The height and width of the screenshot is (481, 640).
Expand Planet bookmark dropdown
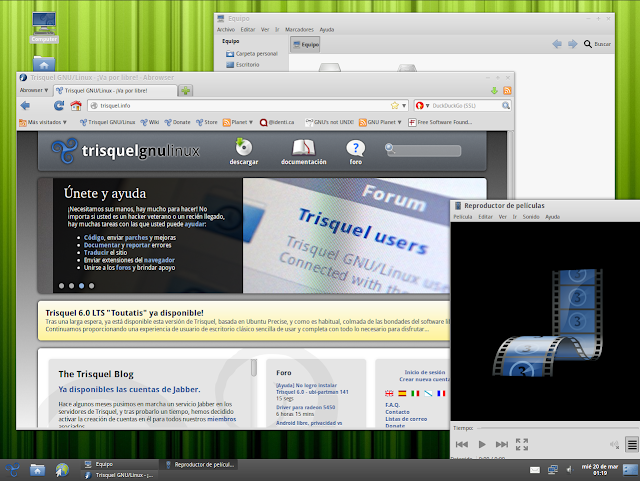click(x=238, y=122)
